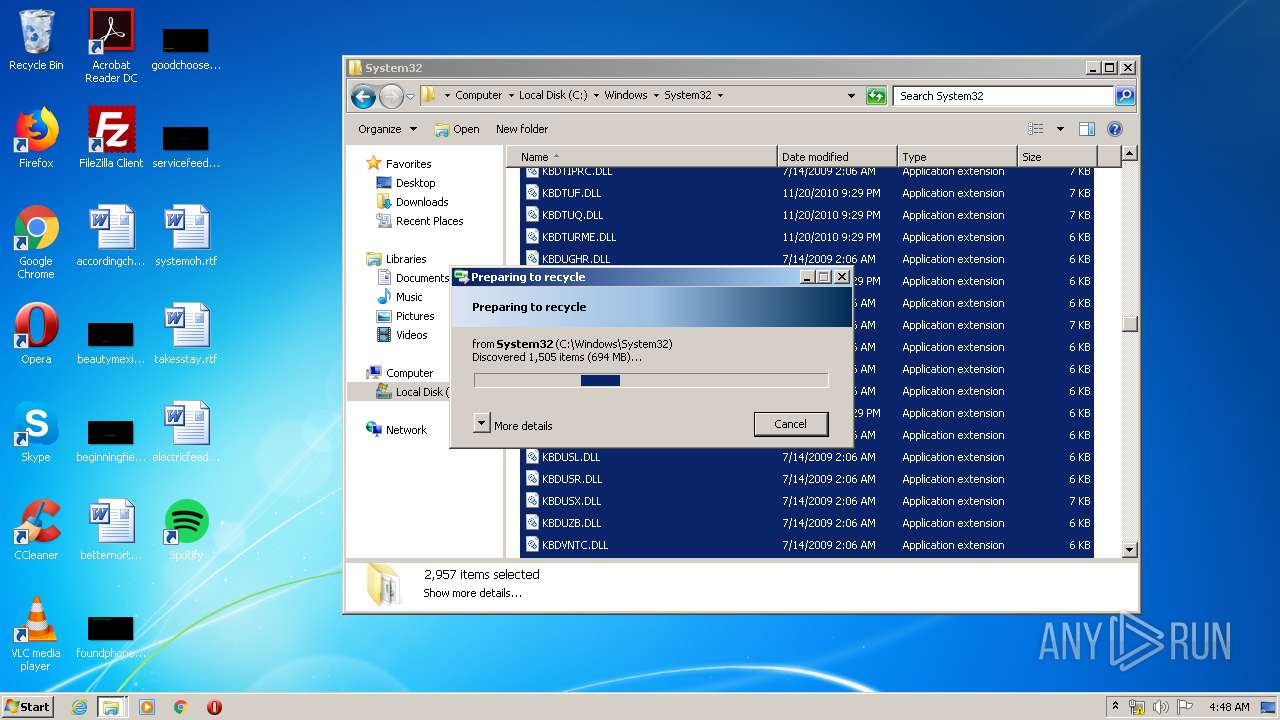Click the Search System32 field
Screen dimensions: 1280x720
pos(1003,96)
